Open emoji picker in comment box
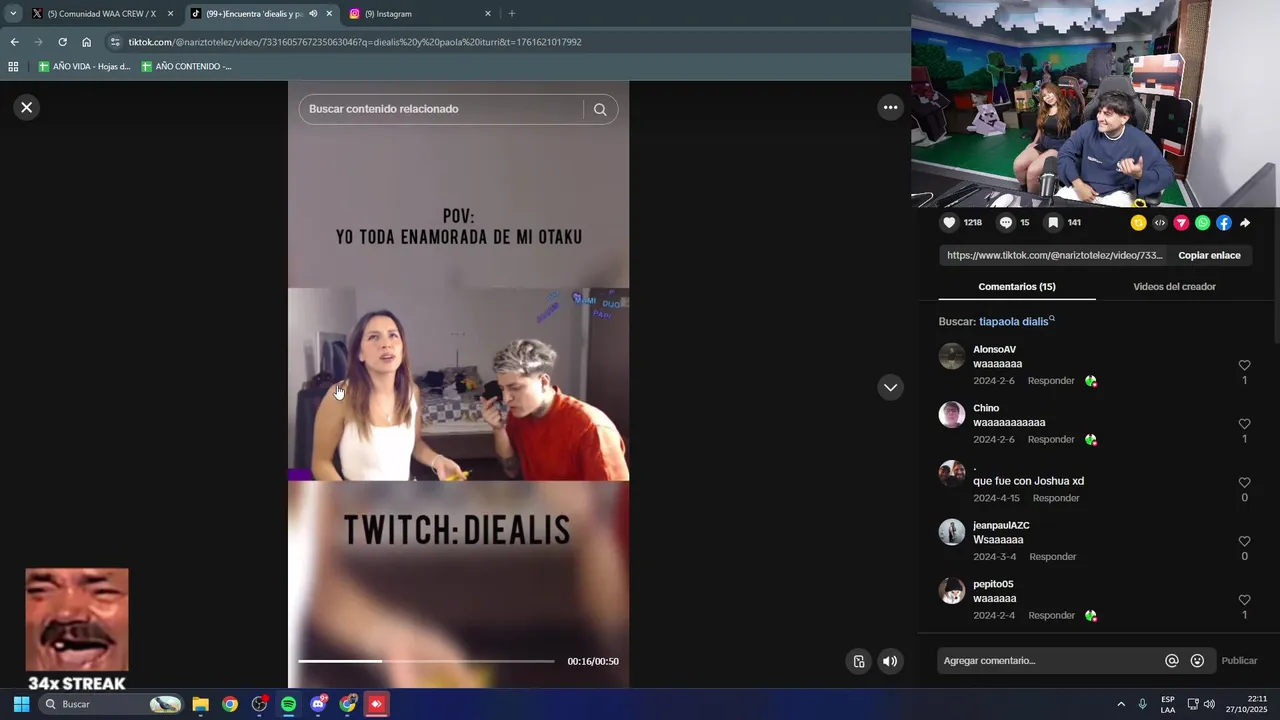The image size is (1280, 720). 1197,661
